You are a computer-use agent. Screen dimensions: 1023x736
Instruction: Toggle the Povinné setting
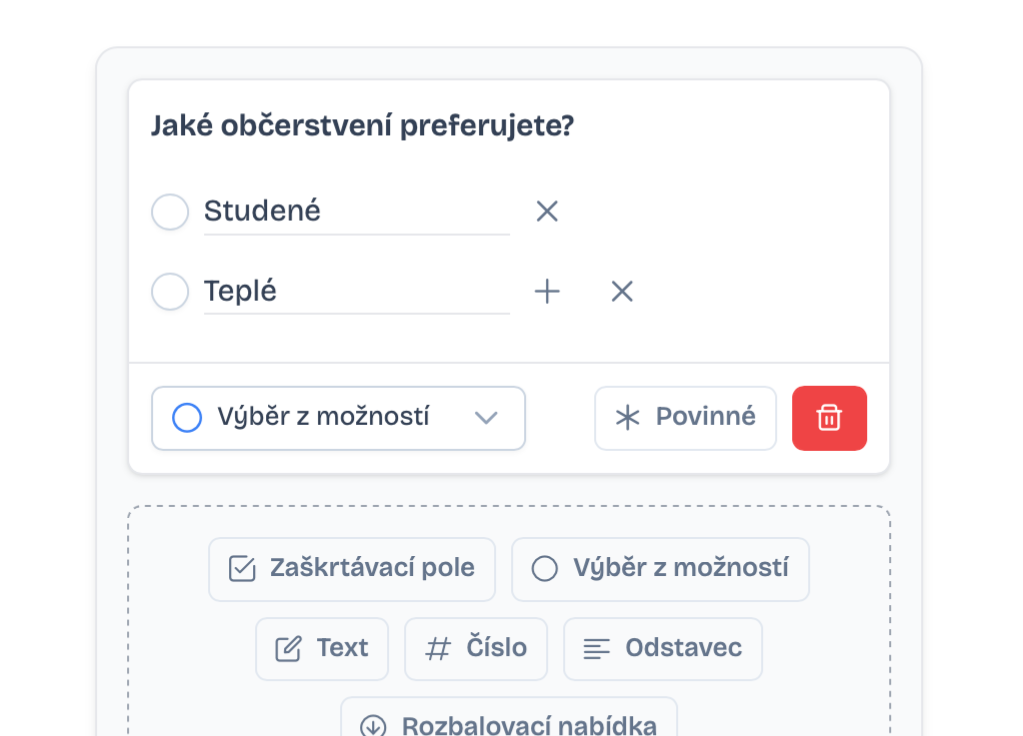pos(684,417)
